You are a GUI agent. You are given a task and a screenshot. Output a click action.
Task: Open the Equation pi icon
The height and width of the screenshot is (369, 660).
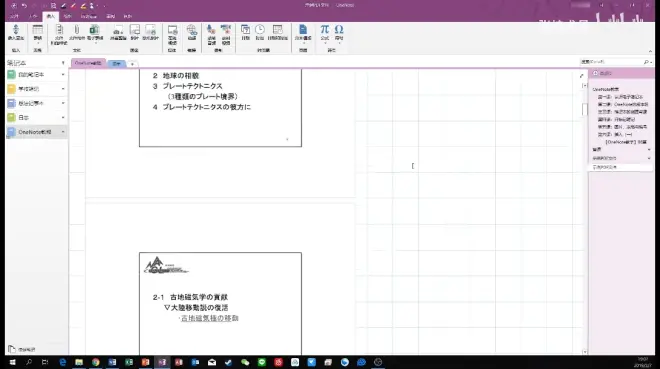tap(325, 32)
